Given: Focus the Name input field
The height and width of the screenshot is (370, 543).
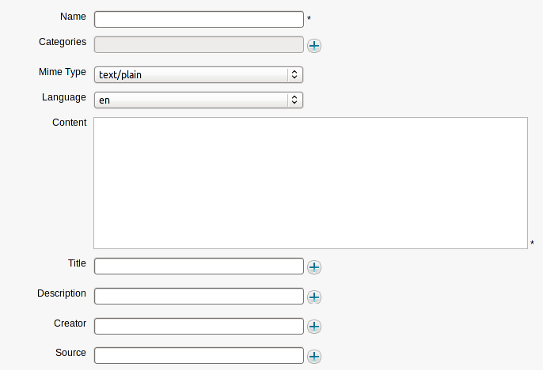Looking at the screenshot, I should coord(199,19).
